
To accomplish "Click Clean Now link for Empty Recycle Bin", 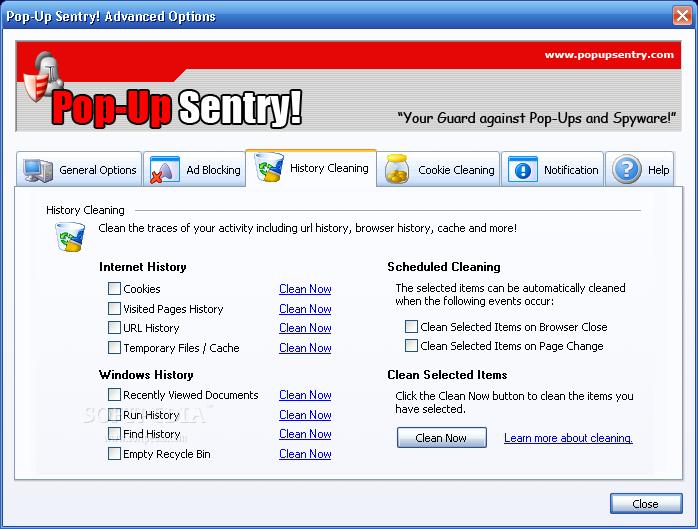I will (x=305, y=454).
